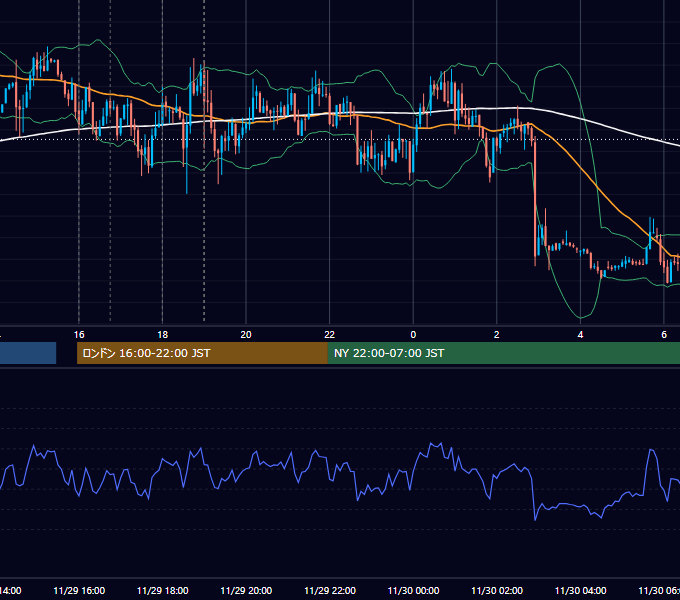Click the NY 22:00-07:00 JST session bar
680x600 pixels.
point(503,353)
